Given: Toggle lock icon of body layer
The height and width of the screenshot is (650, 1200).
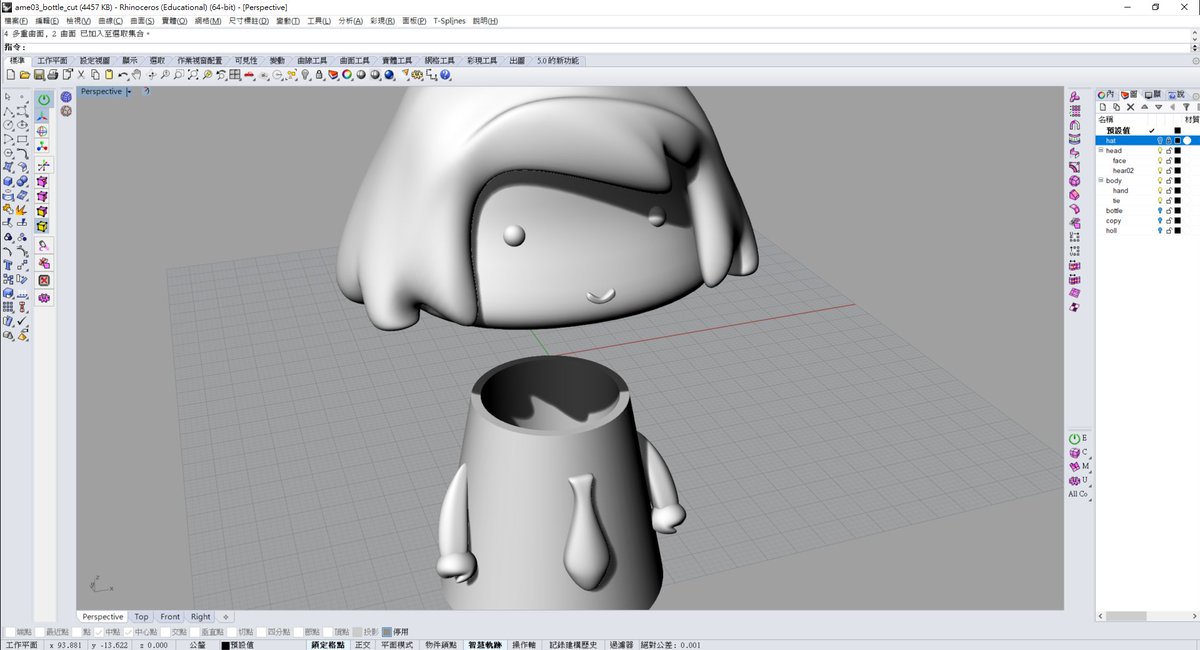Looking at the screenshot, I should [1169, 181].
